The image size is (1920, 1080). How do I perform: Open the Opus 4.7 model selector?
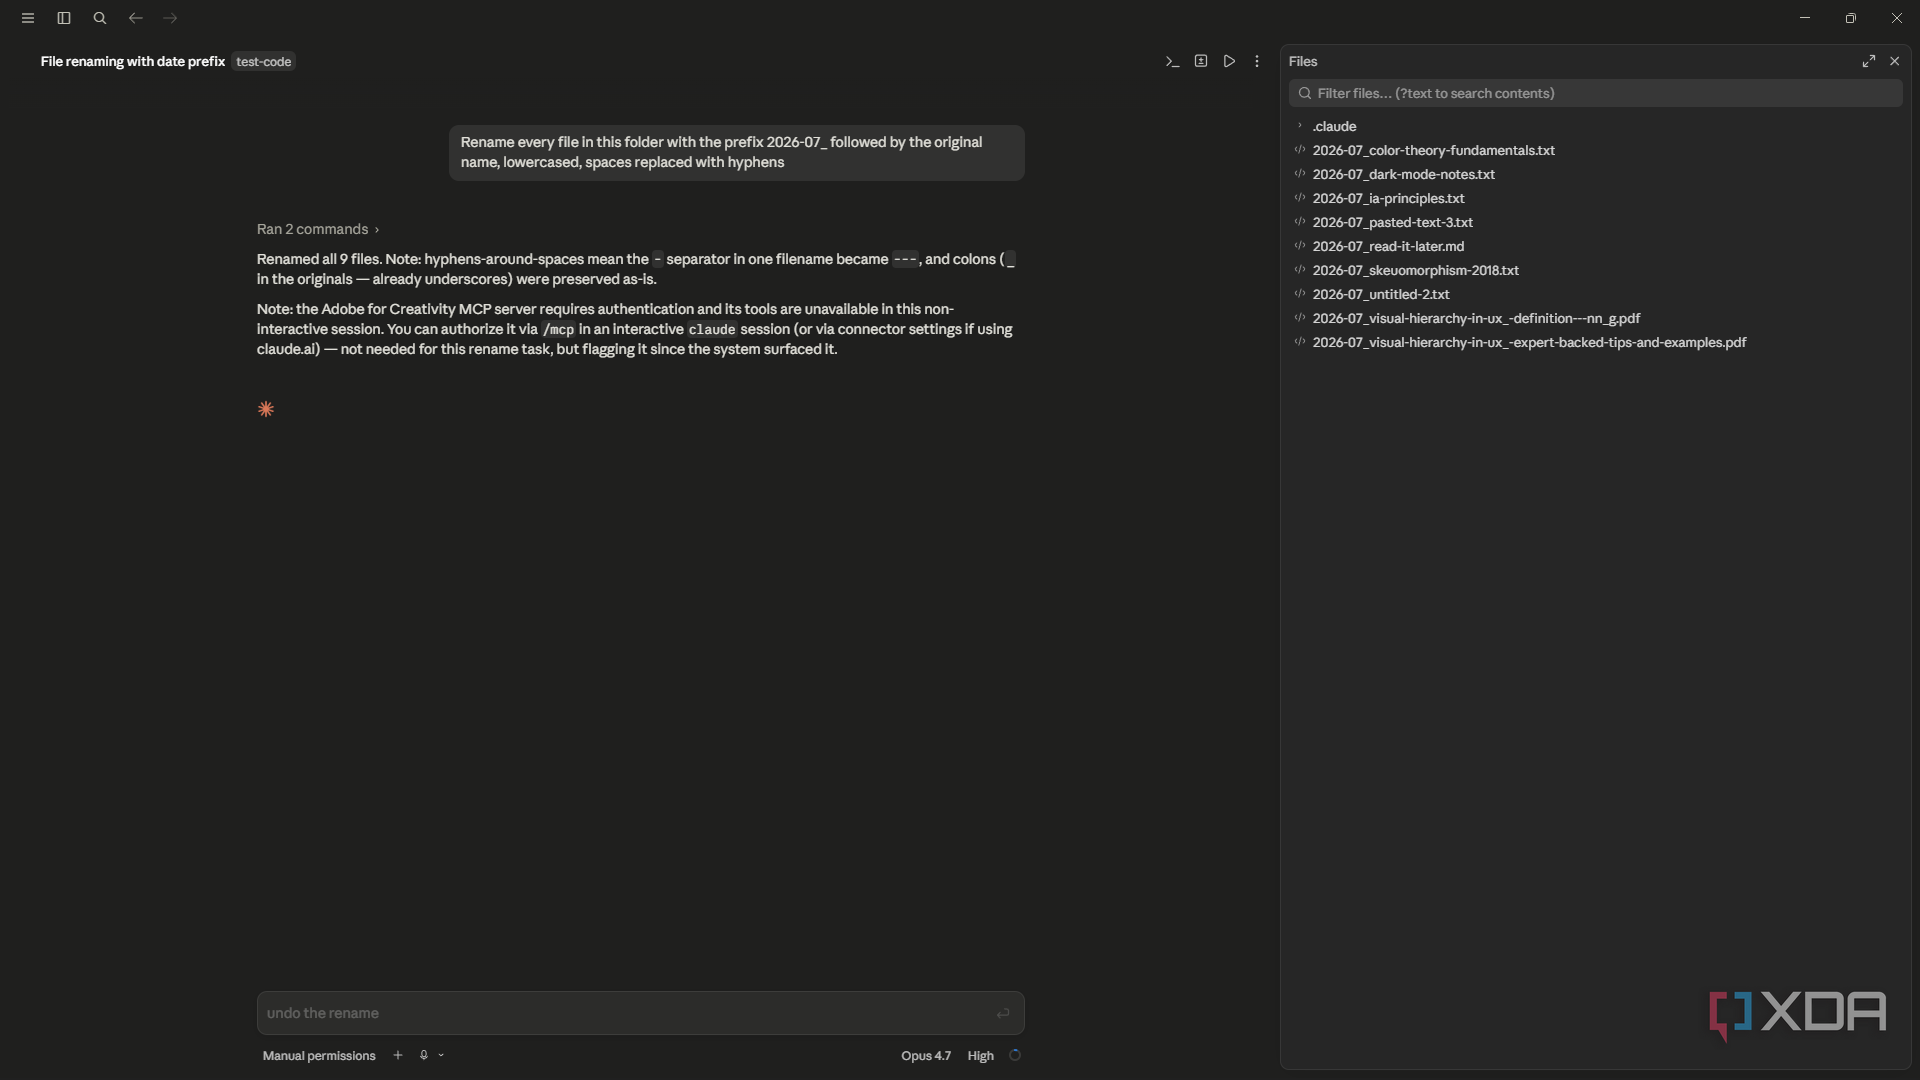tap(926, 1055)
